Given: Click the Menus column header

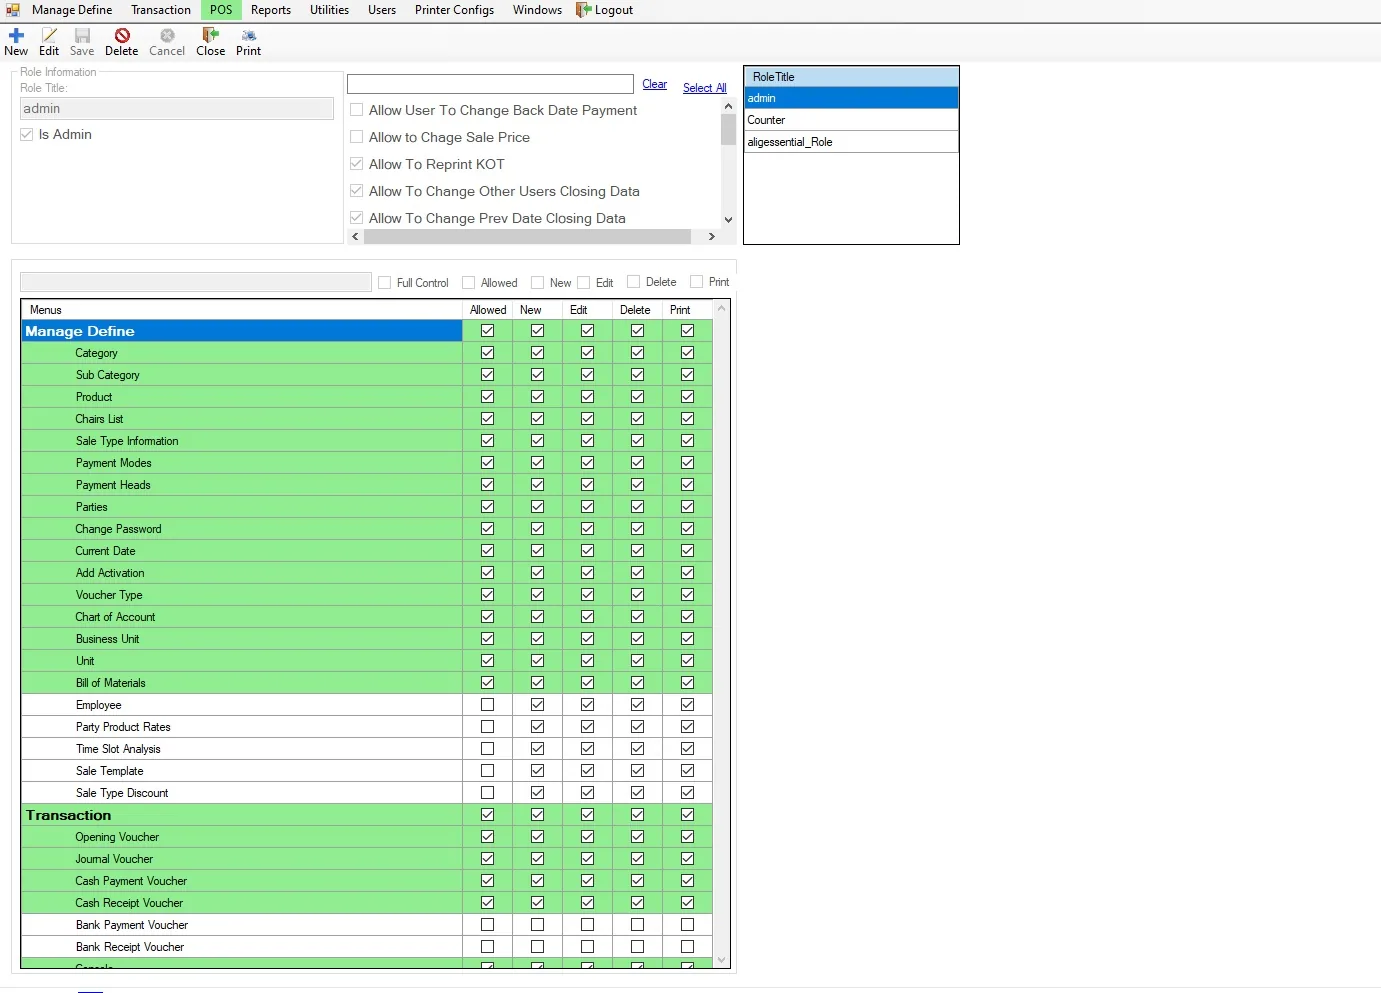Looking at the screenshot, I should (x=242, y=310).
